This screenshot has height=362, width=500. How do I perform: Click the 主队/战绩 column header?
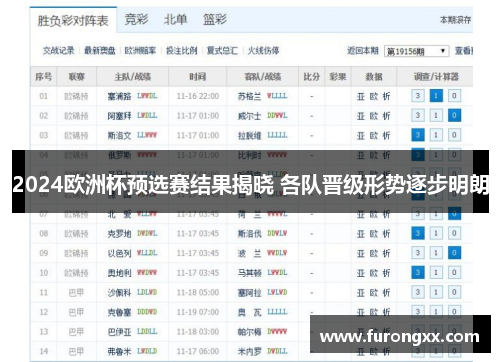pos(133,77)
